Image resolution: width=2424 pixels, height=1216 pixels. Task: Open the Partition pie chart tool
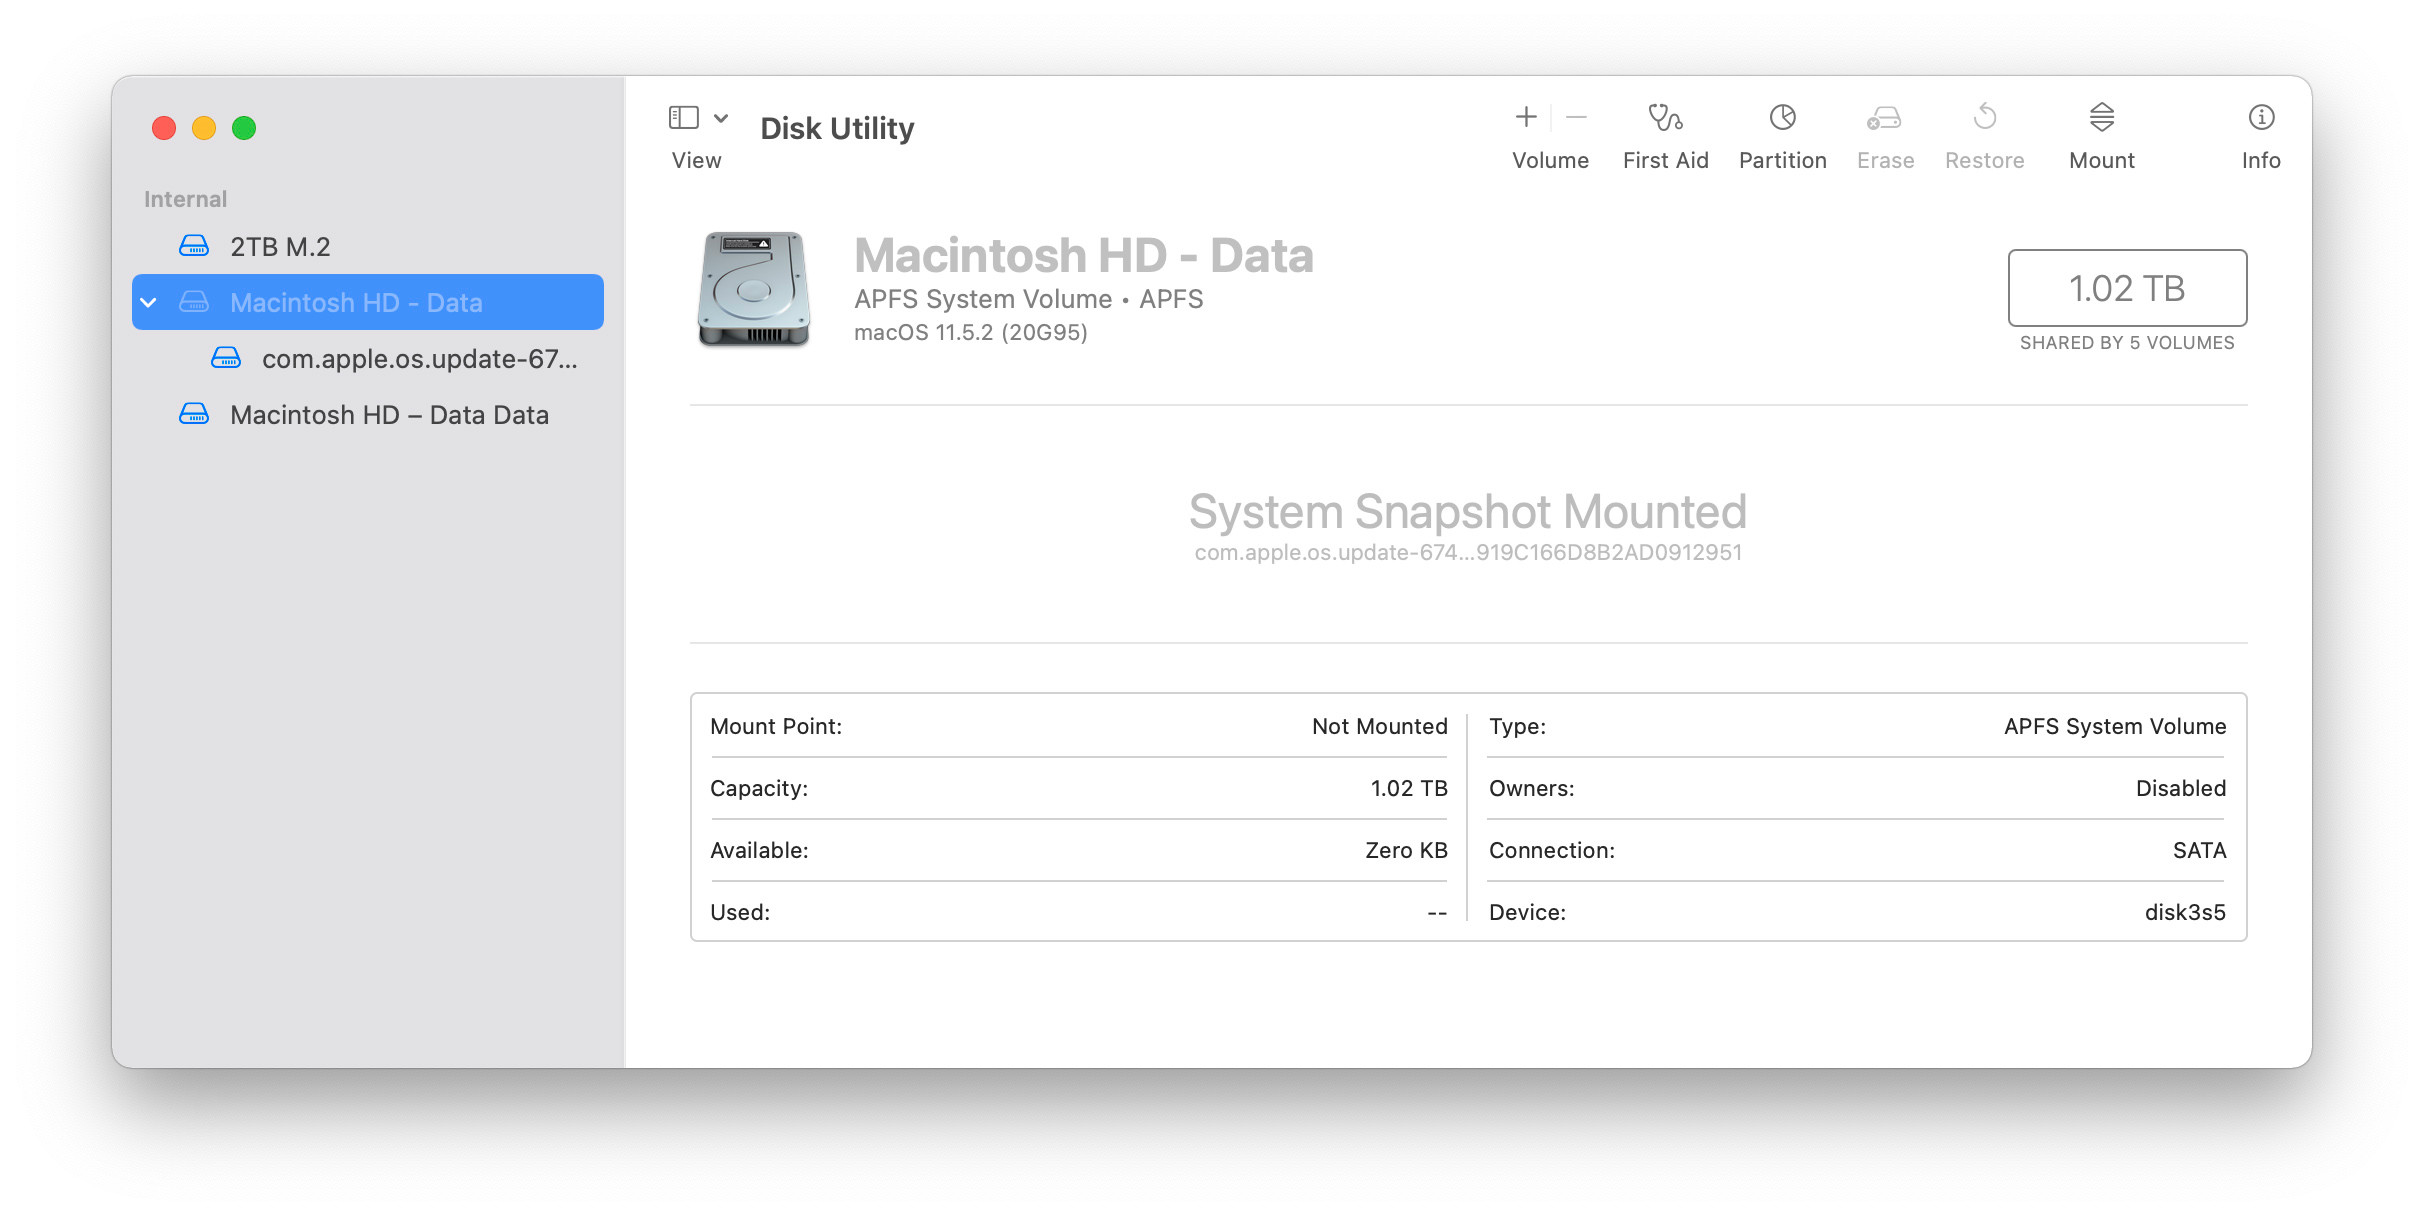point(1782,118)
